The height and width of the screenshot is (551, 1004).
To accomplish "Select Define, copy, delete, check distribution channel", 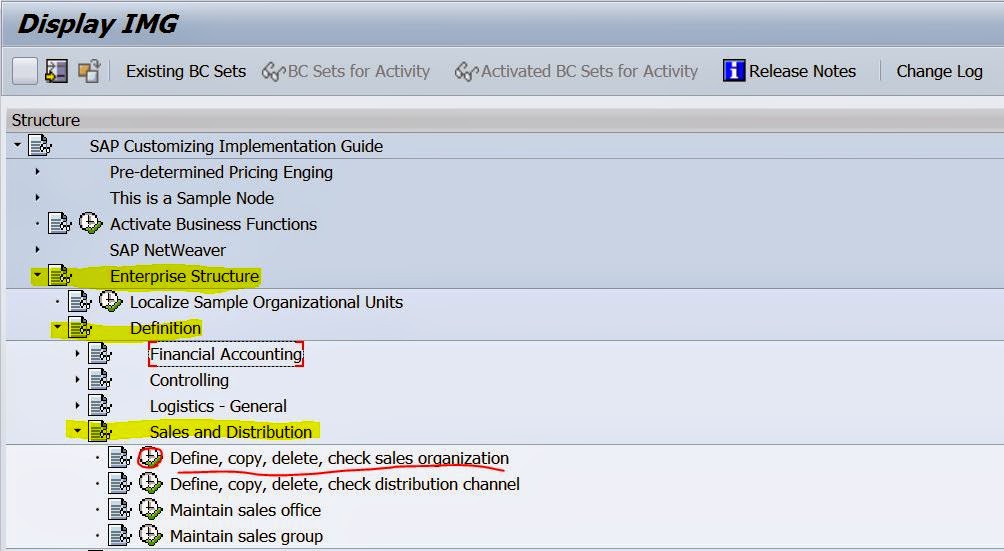I will 344,484.
